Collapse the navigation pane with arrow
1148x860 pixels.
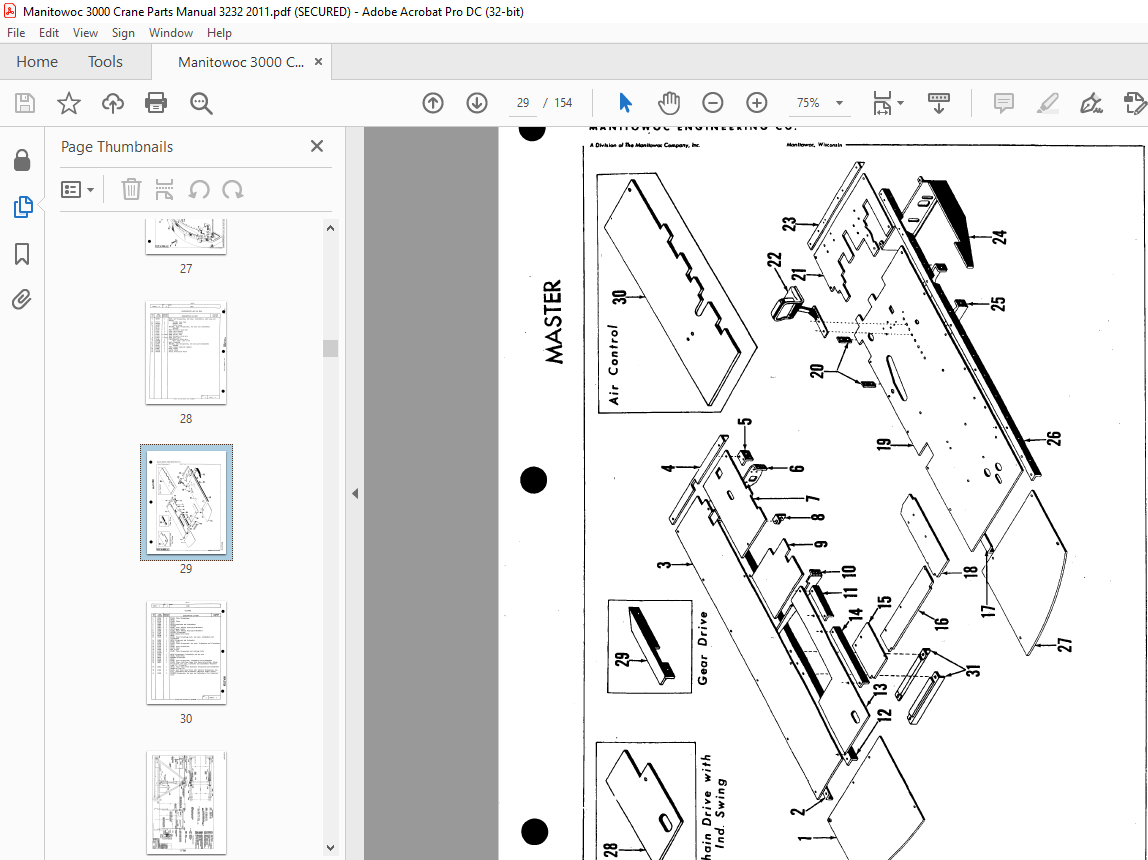(355, 493)
